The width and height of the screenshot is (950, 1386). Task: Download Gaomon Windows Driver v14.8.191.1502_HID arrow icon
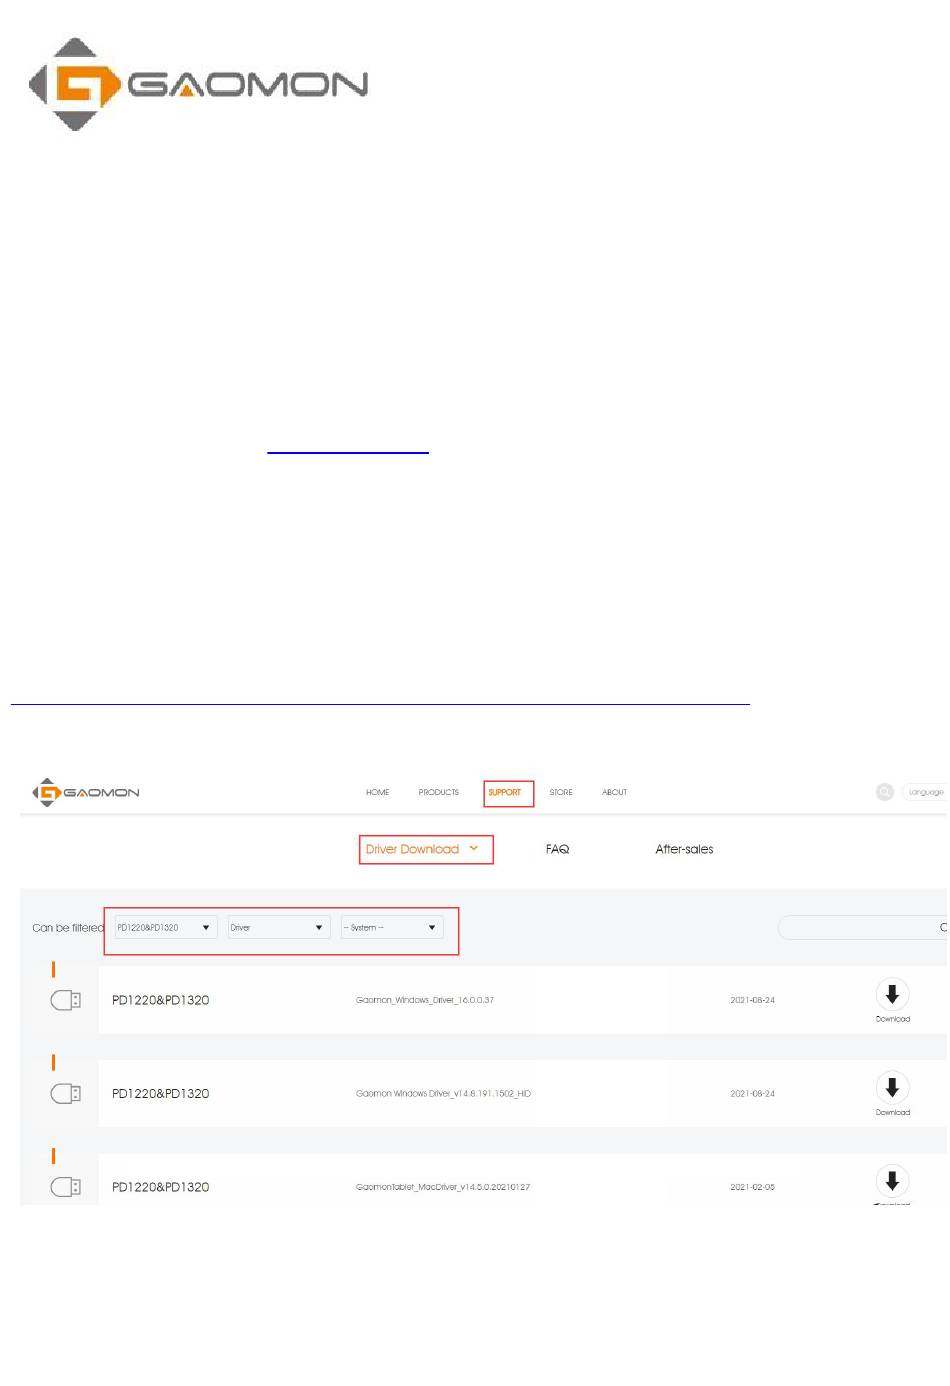click(x=892, y=1087)
